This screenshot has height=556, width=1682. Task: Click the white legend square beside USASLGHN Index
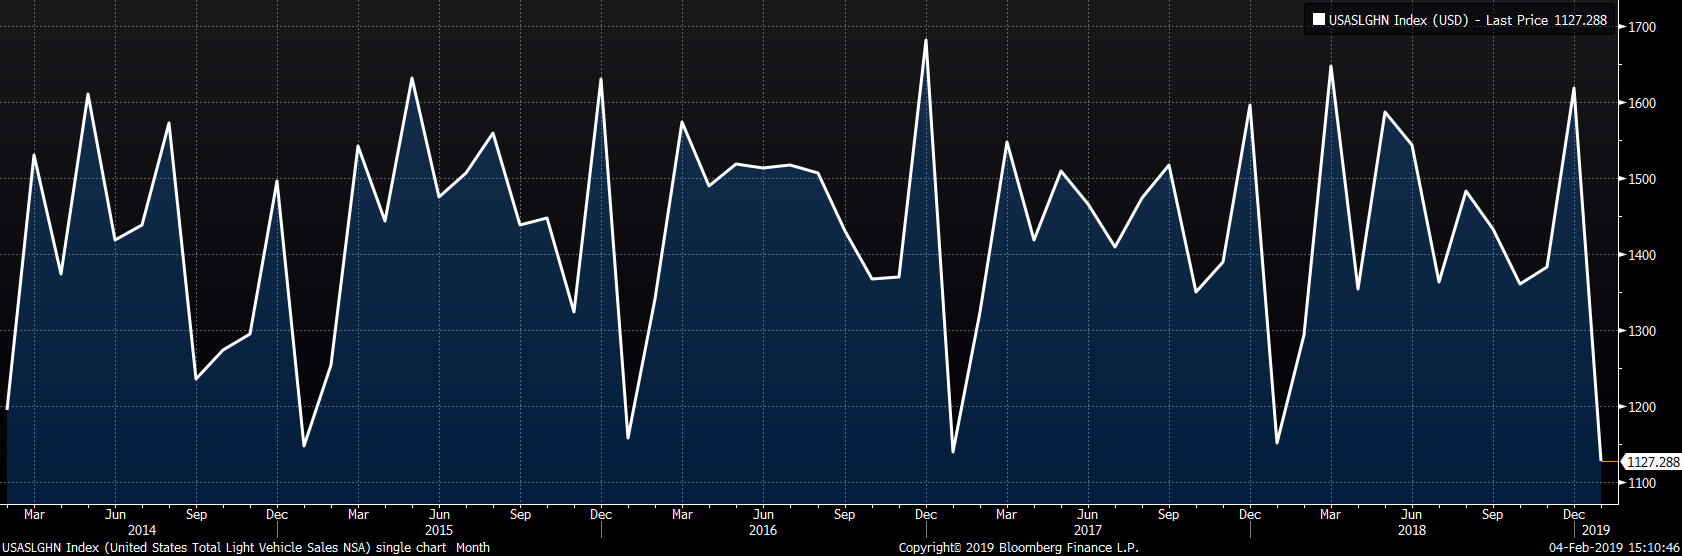[x=1318, y=20]
